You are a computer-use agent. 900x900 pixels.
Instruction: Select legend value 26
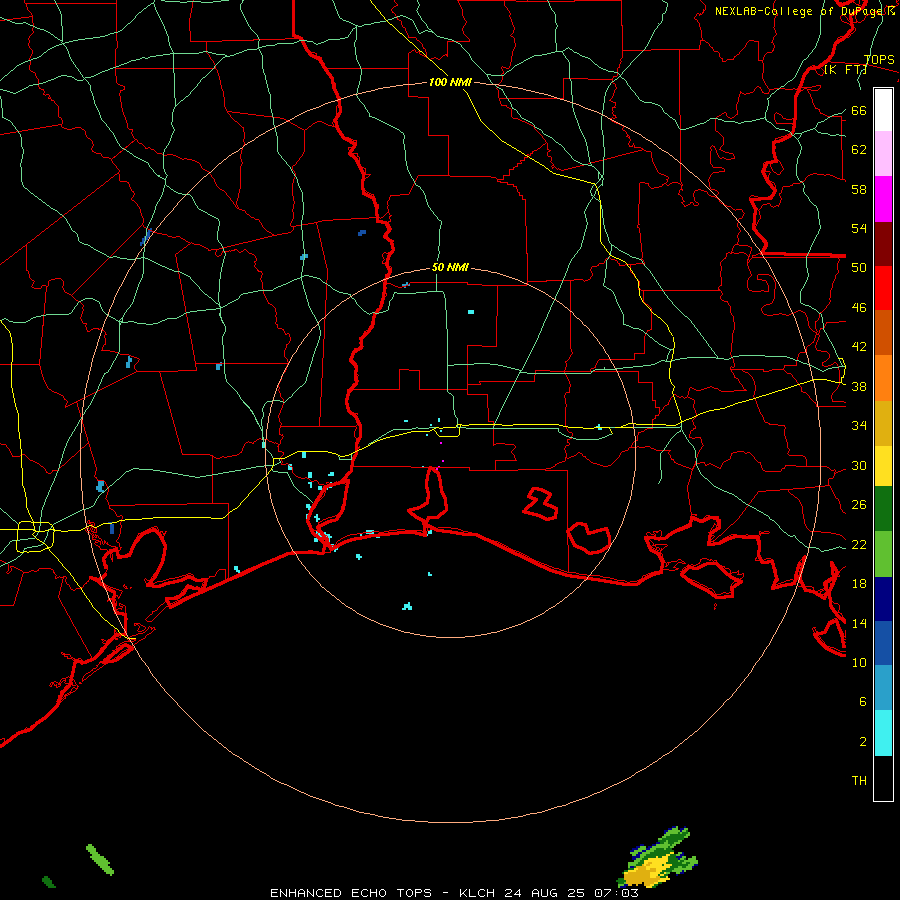(859, 505)
